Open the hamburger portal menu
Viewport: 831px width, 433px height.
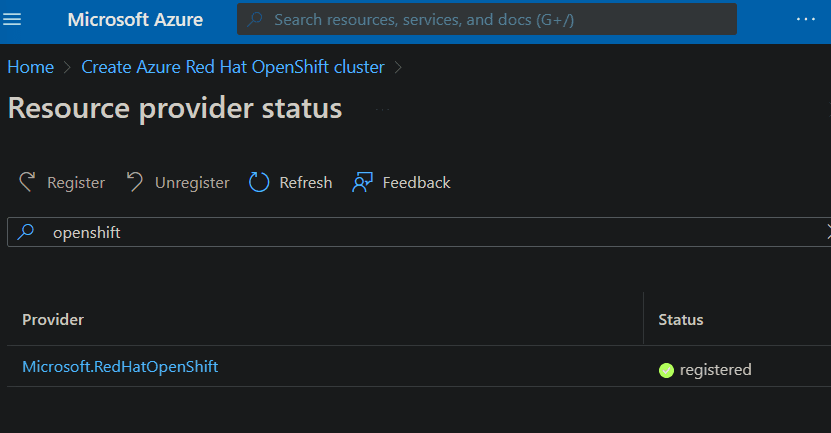tap(12, 20)
